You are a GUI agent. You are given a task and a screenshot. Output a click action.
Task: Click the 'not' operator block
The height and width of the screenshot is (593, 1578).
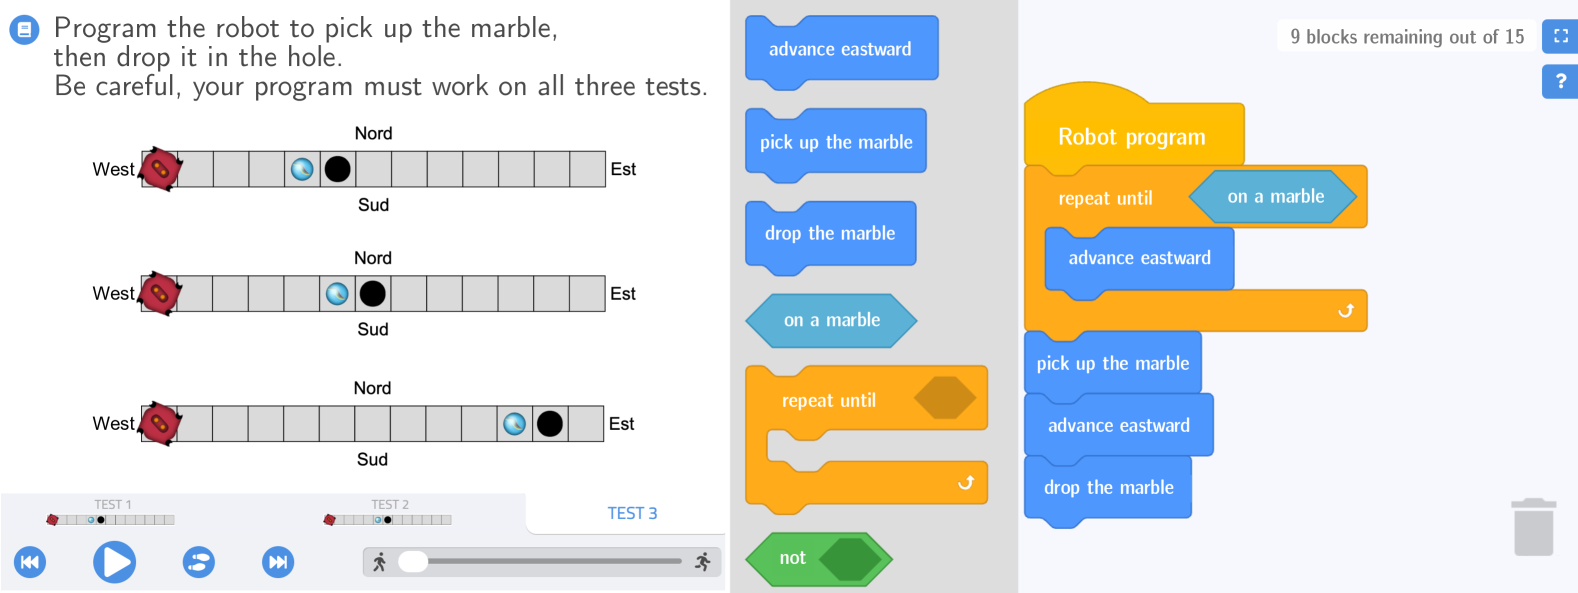click(792, 558)
